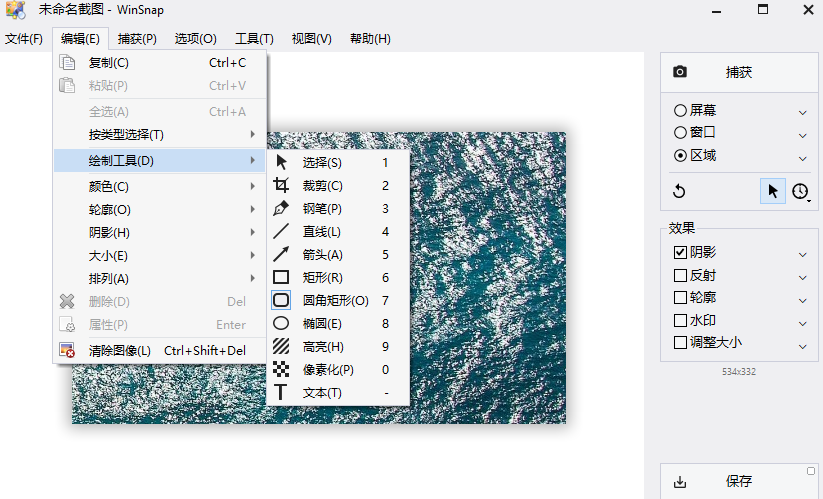
Task: Open the 颜色(C) submenu
Action: click(160, 186)
